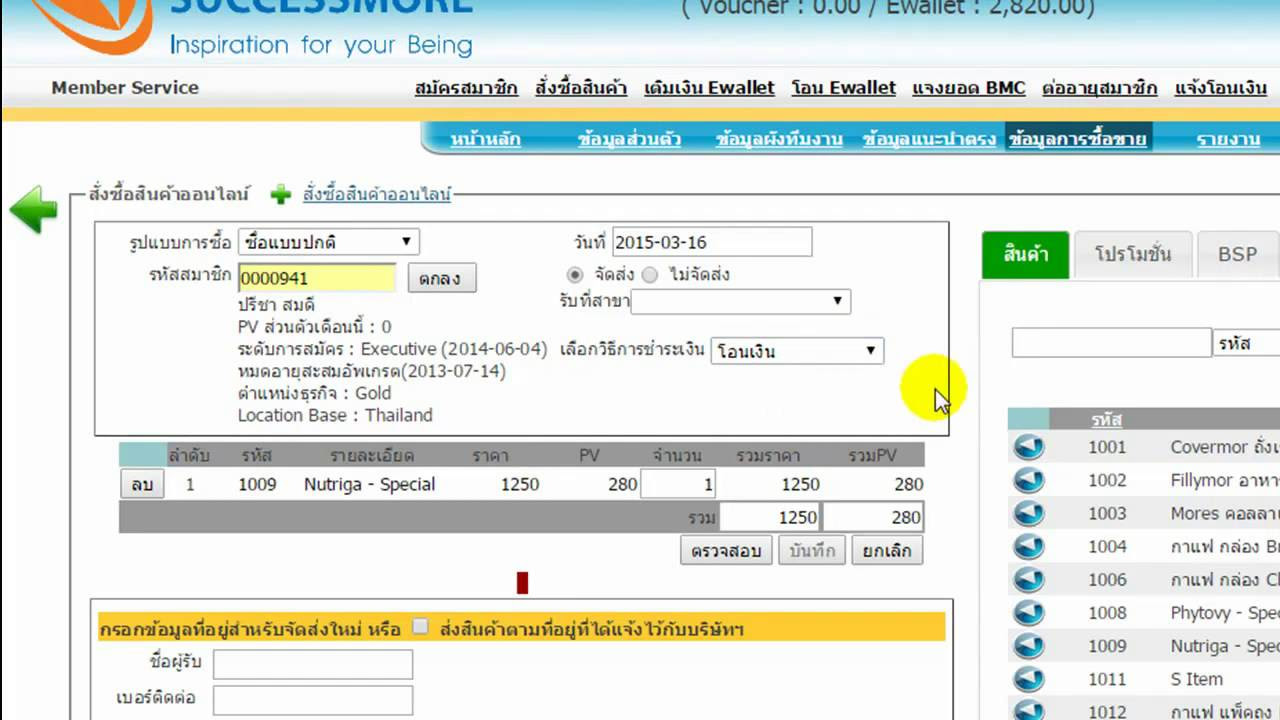Click the blue arrow icon for product 1003
1280x720 pixels.
coord(1029,513)
